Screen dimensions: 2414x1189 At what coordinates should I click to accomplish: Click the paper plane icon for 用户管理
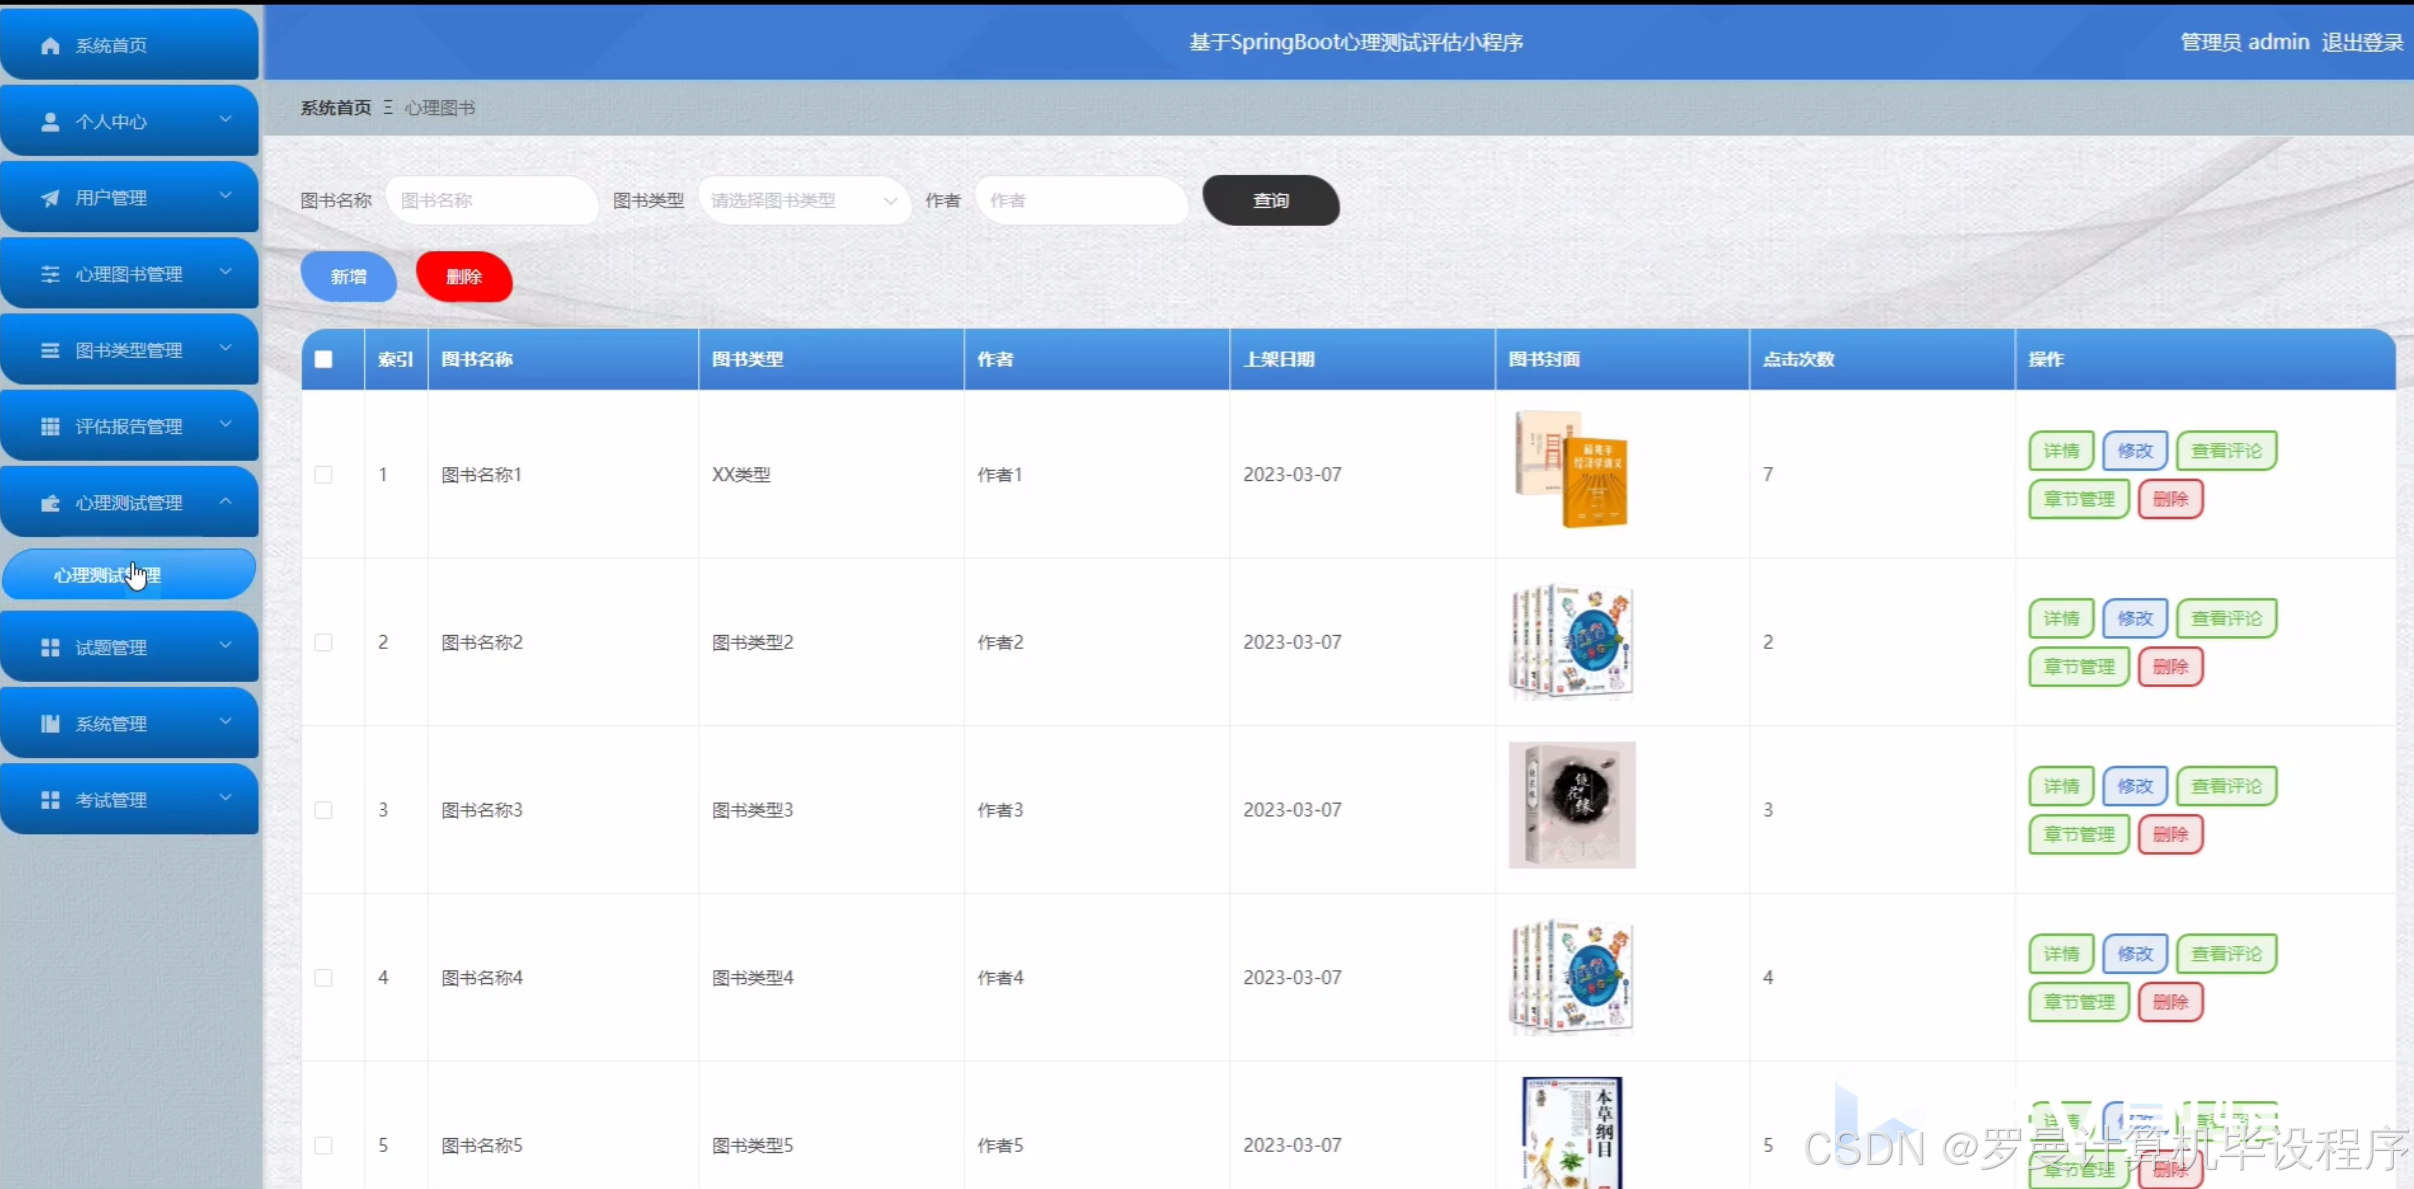[50, 198]
